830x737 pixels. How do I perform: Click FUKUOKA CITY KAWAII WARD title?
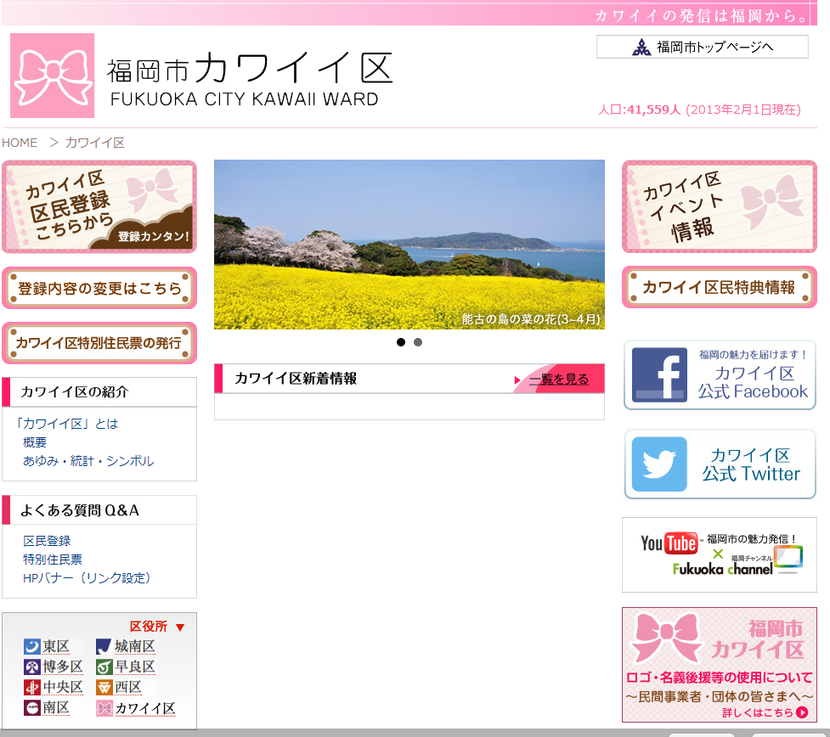click(245, 100)
